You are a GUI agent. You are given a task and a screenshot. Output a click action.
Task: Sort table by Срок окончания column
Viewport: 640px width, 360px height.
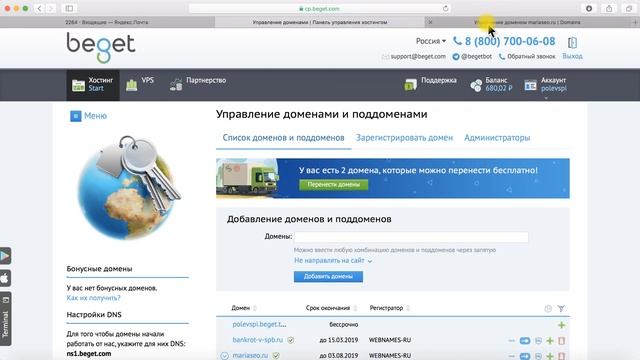pyautogui.click(x=331, y=308)
